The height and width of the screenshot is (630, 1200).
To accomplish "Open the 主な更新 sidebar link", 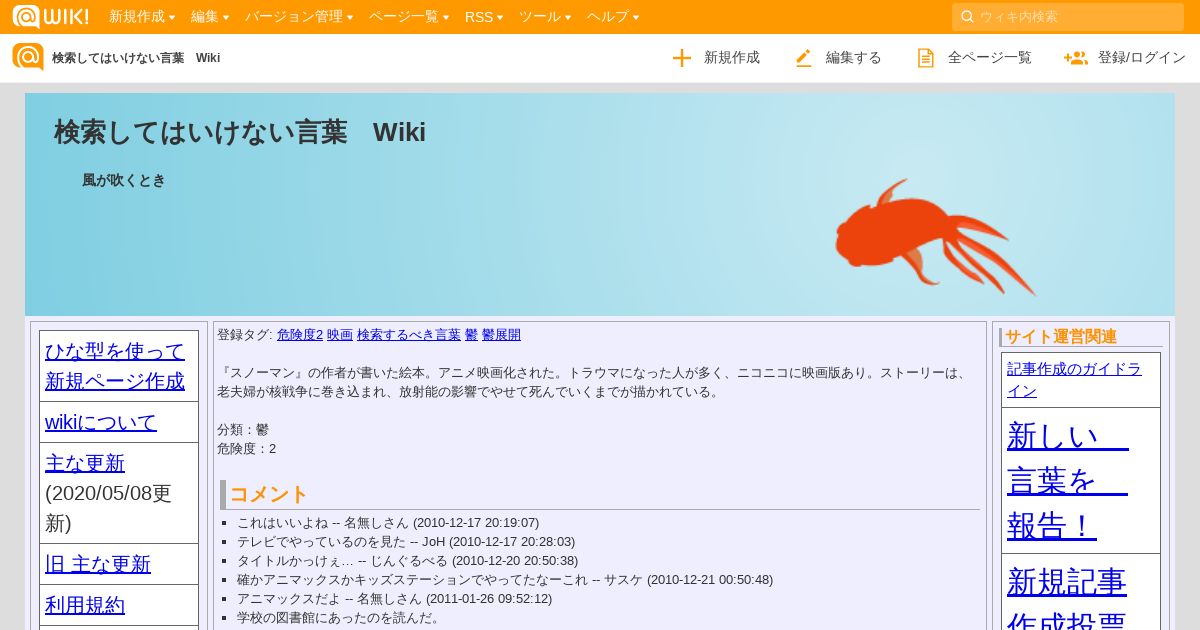I will coord(85,463).
